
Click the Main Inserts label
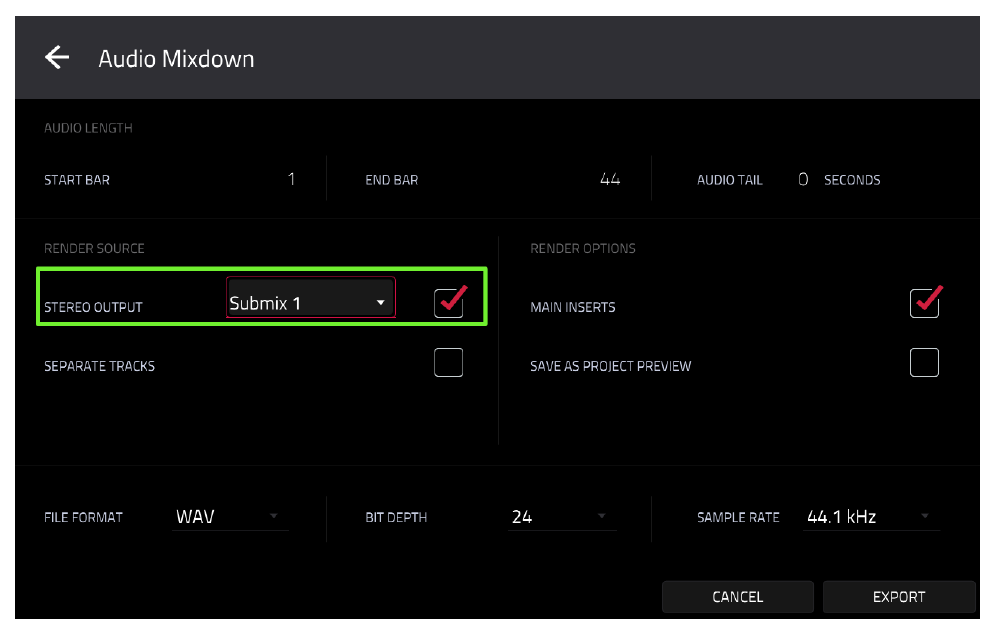[x=572, y=307]
